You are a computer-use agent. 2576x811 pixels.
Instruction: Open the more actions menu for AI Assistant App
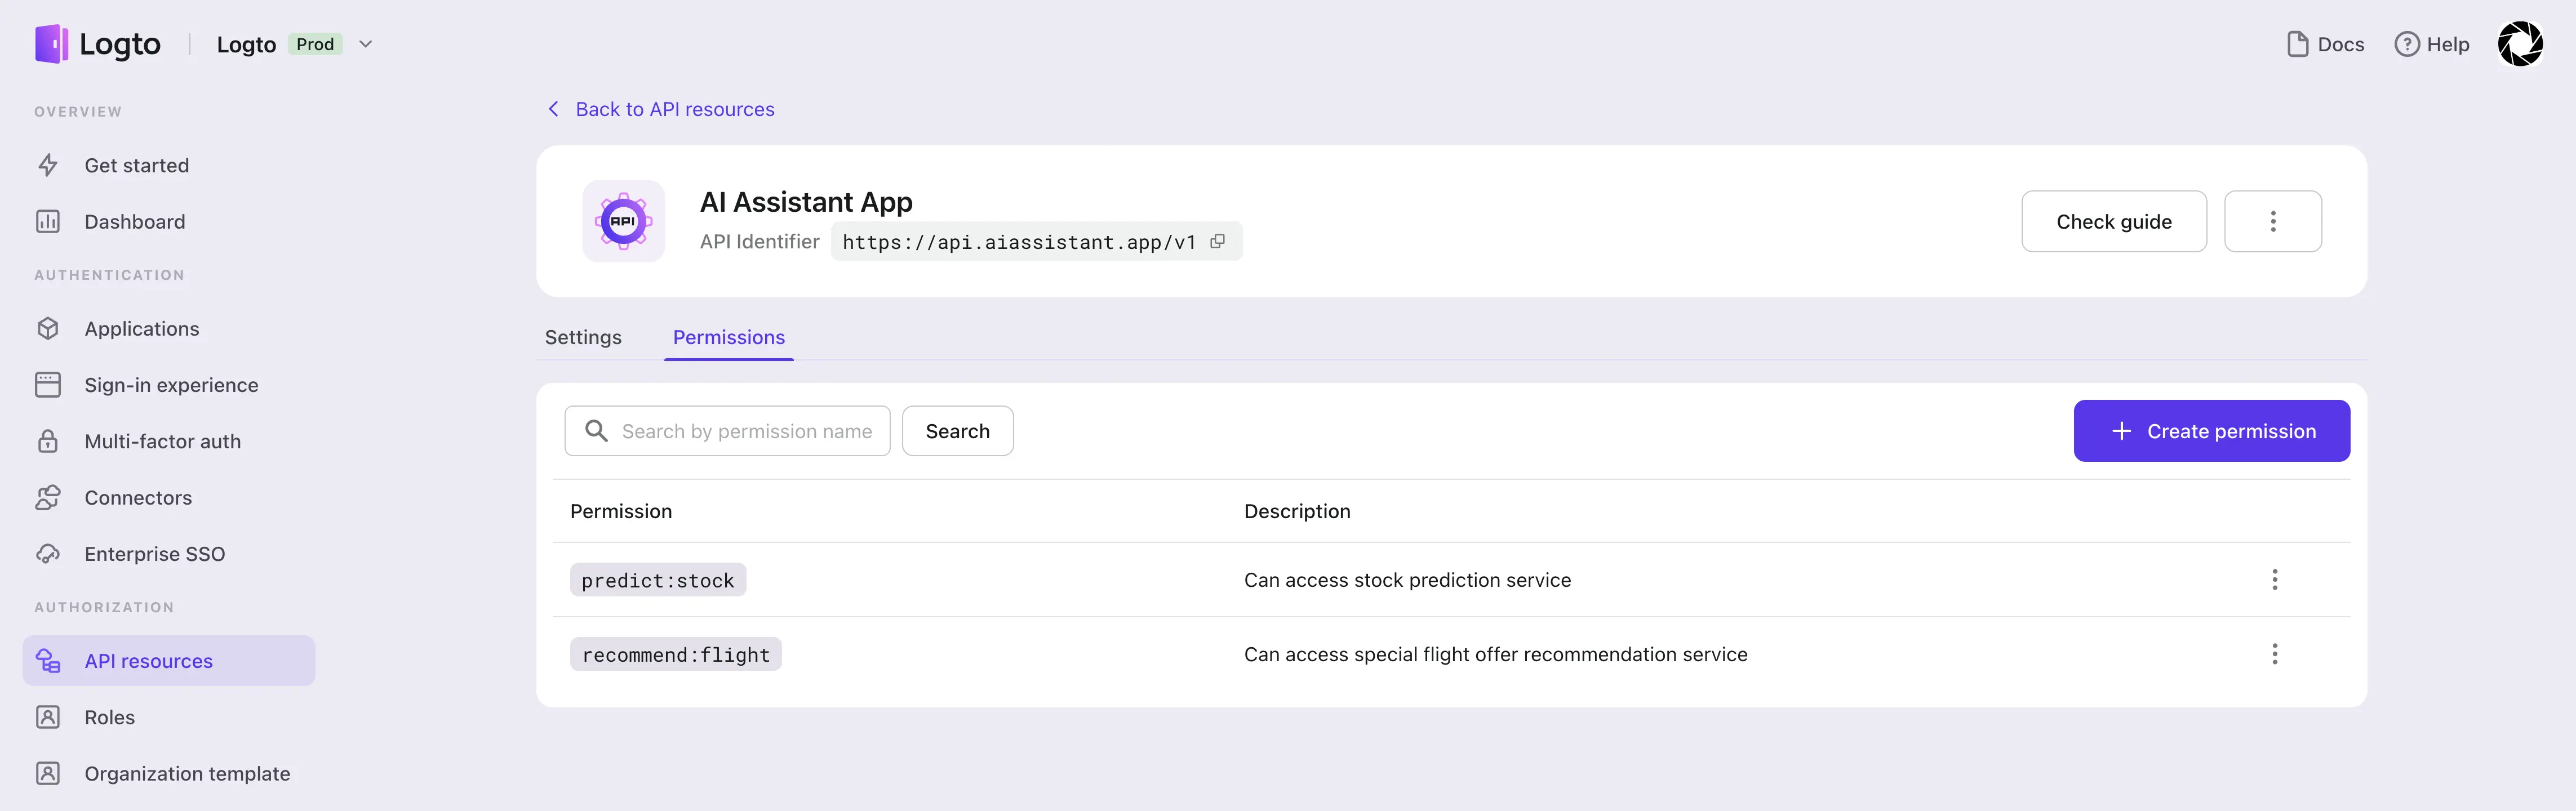2273,221
